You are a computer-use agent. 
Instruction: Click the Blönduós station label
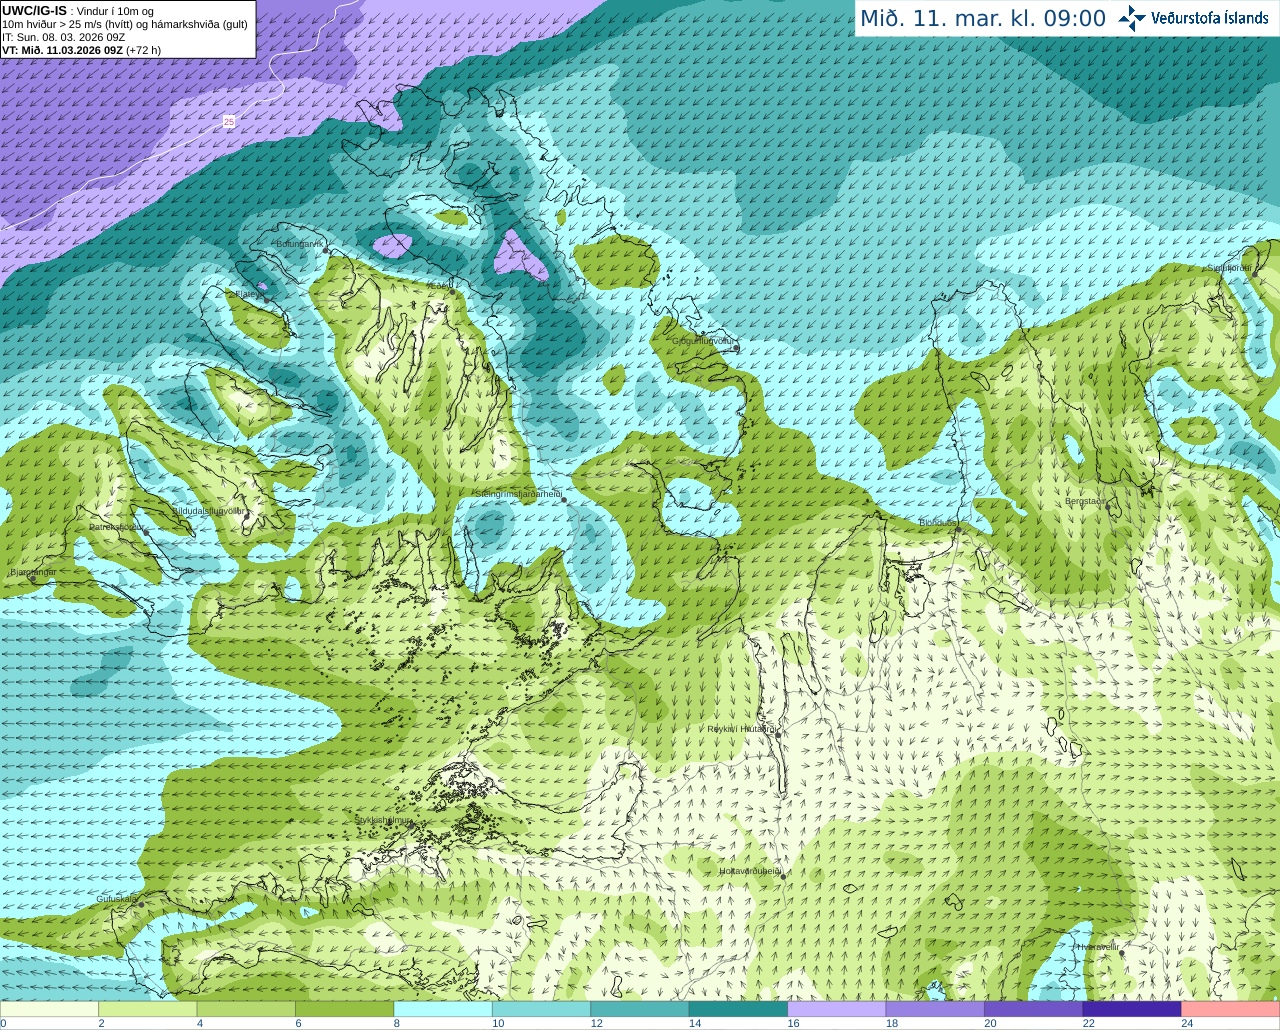[x=937, y=523]
